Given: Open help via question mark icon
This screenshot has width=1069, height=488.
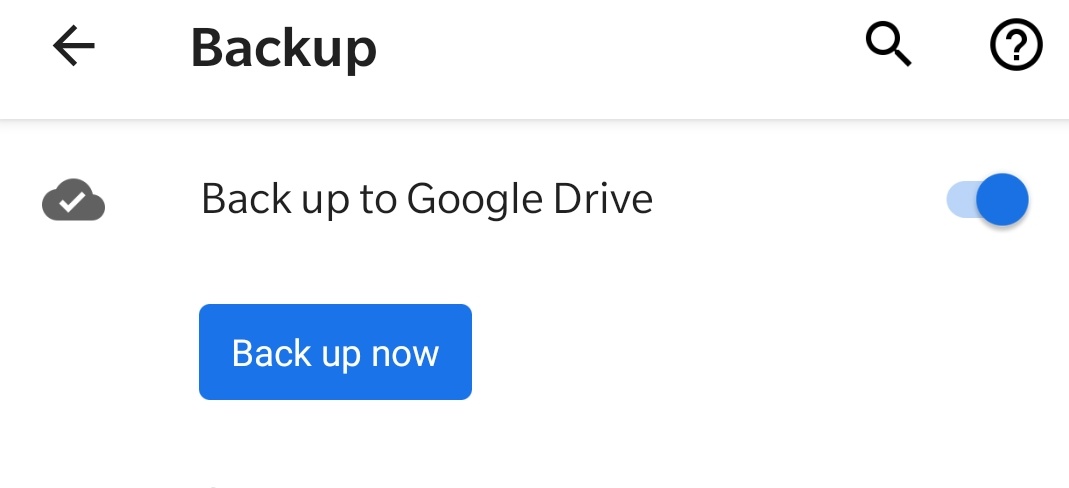Looking at the screenshot, I should (1016, 45).
